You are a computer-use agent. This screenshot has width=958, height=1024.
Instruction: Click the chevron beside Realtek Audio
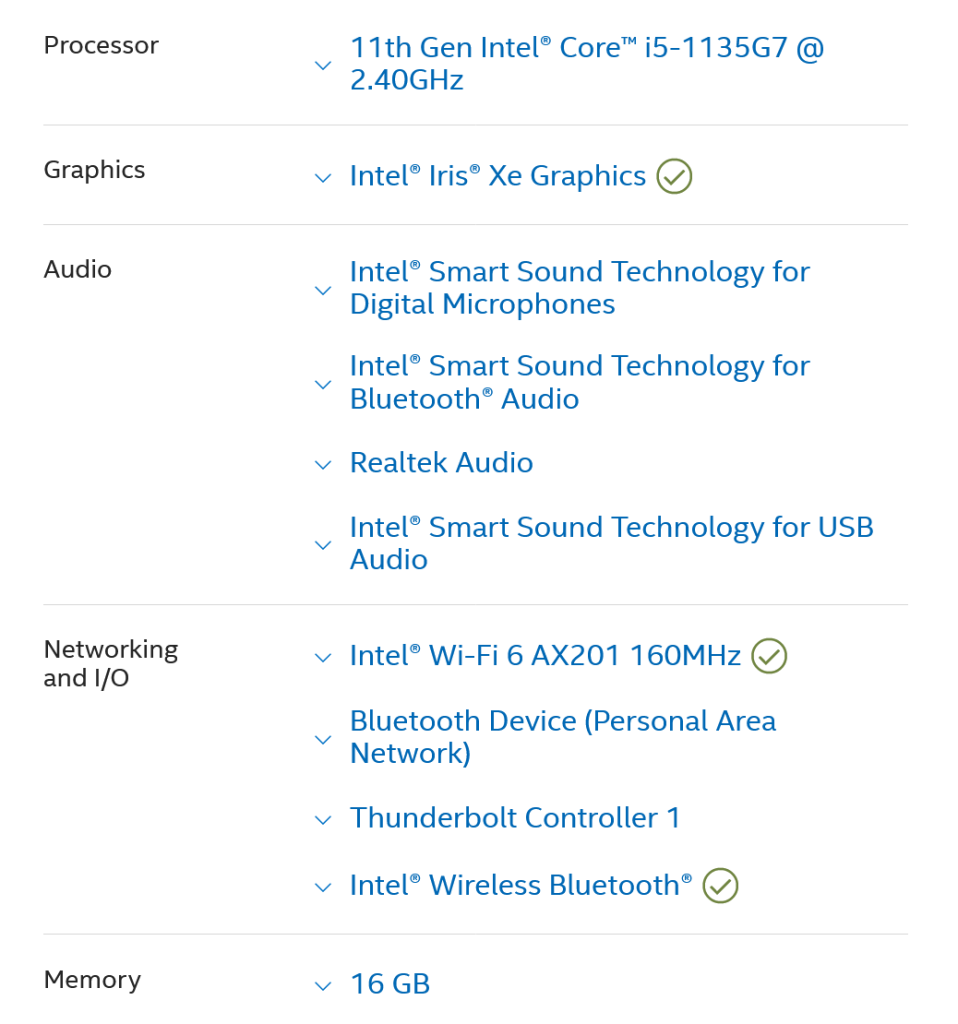click(322, 465)
